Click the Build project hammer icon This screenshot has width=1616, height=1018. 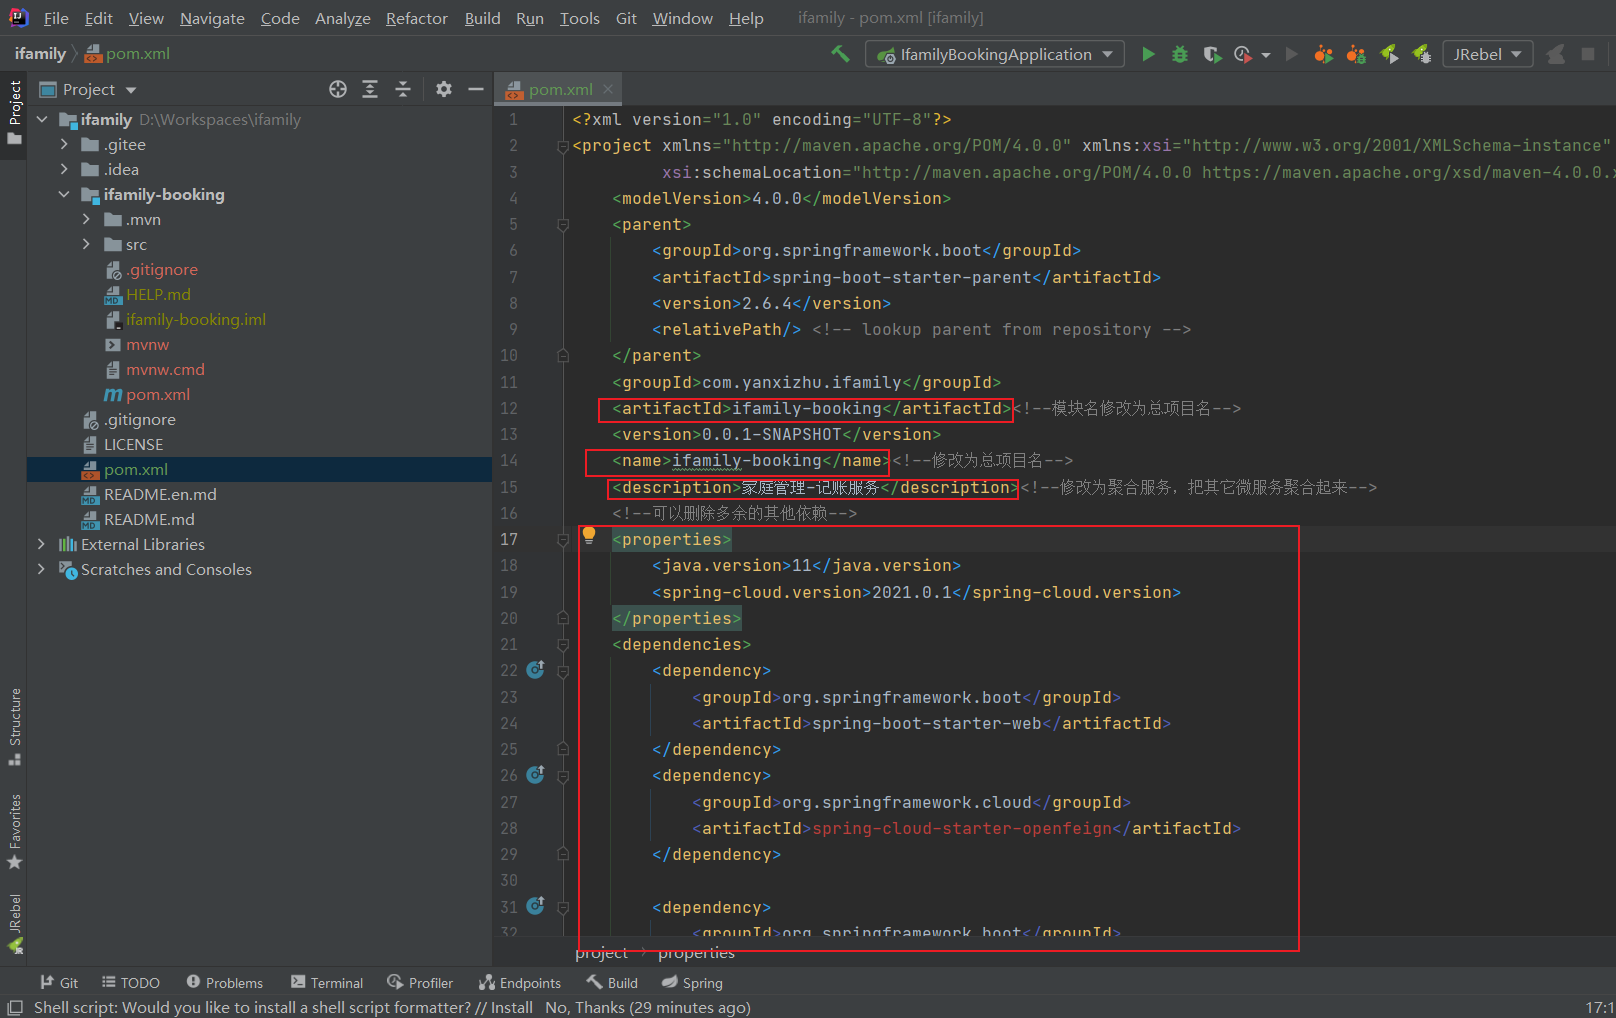pyautogui.click(x=840, y=54)
